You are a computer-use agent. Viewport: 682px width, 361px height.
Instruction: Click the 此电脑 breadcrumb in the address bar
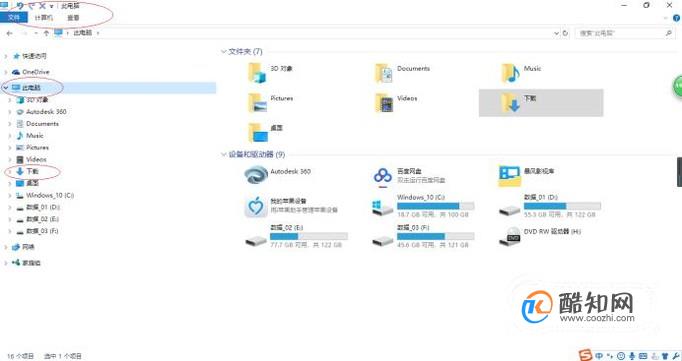click(82, 33)
